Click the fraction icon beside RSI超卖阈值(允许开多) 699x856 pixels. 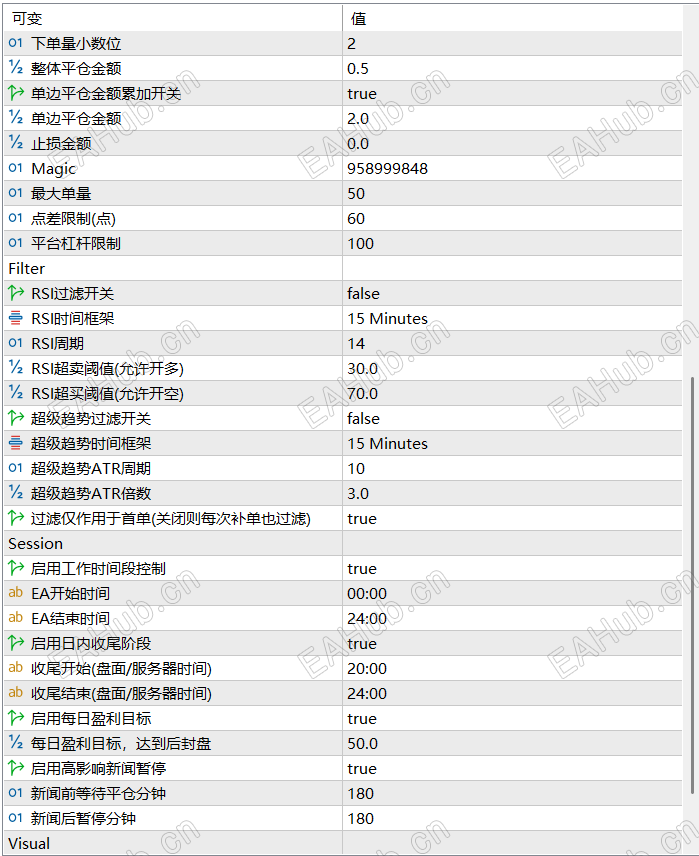coord(15,368)
